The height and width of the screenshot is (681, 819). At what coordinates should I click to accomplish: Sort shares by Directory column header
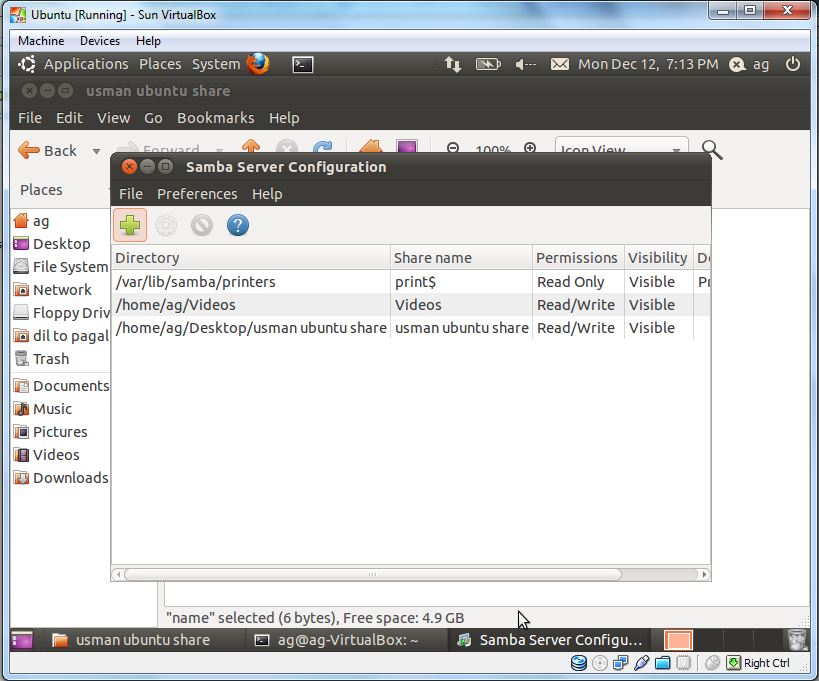[x=251, y=257]
